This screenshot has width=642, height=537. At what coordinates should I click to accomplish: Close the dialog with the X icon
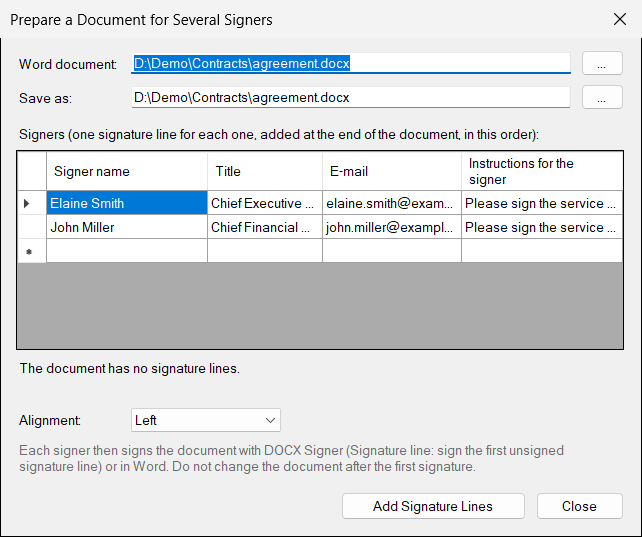click(620, 19)
